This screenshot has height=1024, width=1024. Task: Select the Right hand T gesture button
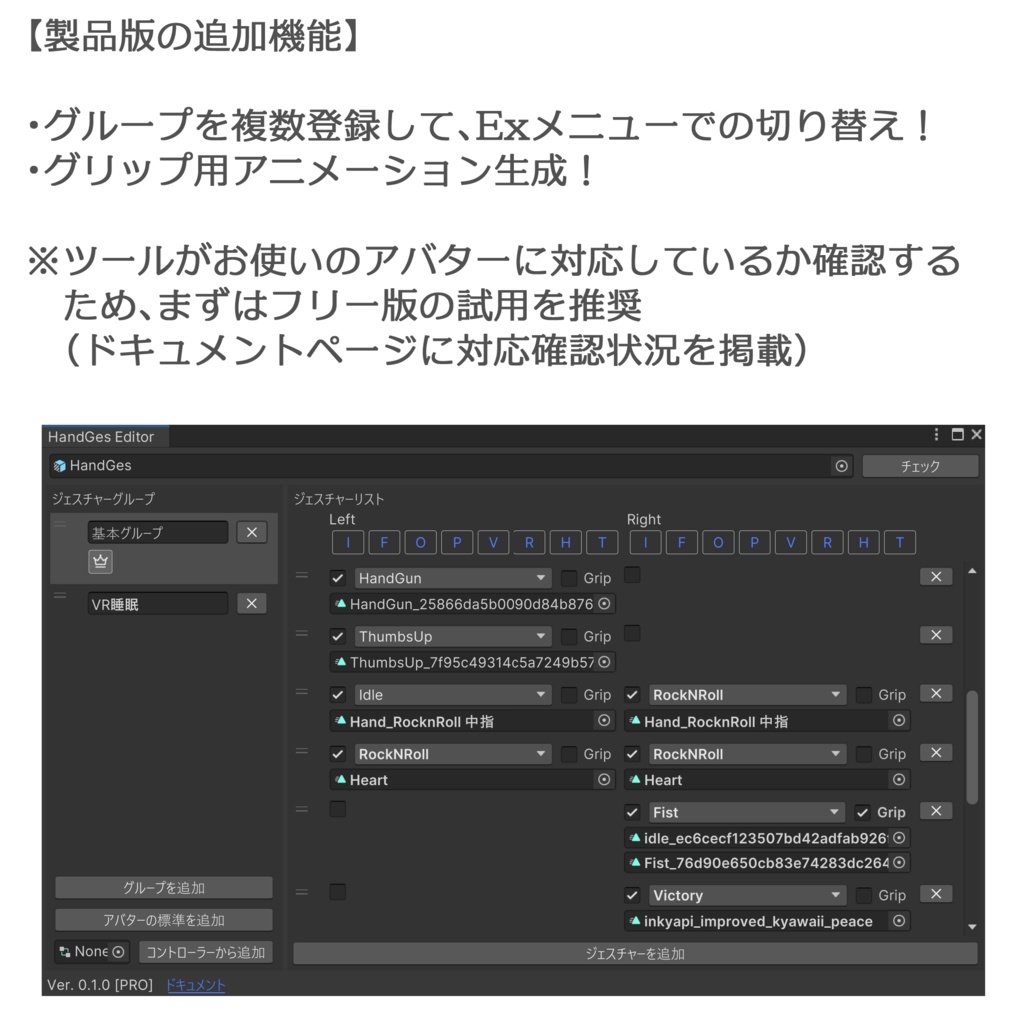pos(897,542)
